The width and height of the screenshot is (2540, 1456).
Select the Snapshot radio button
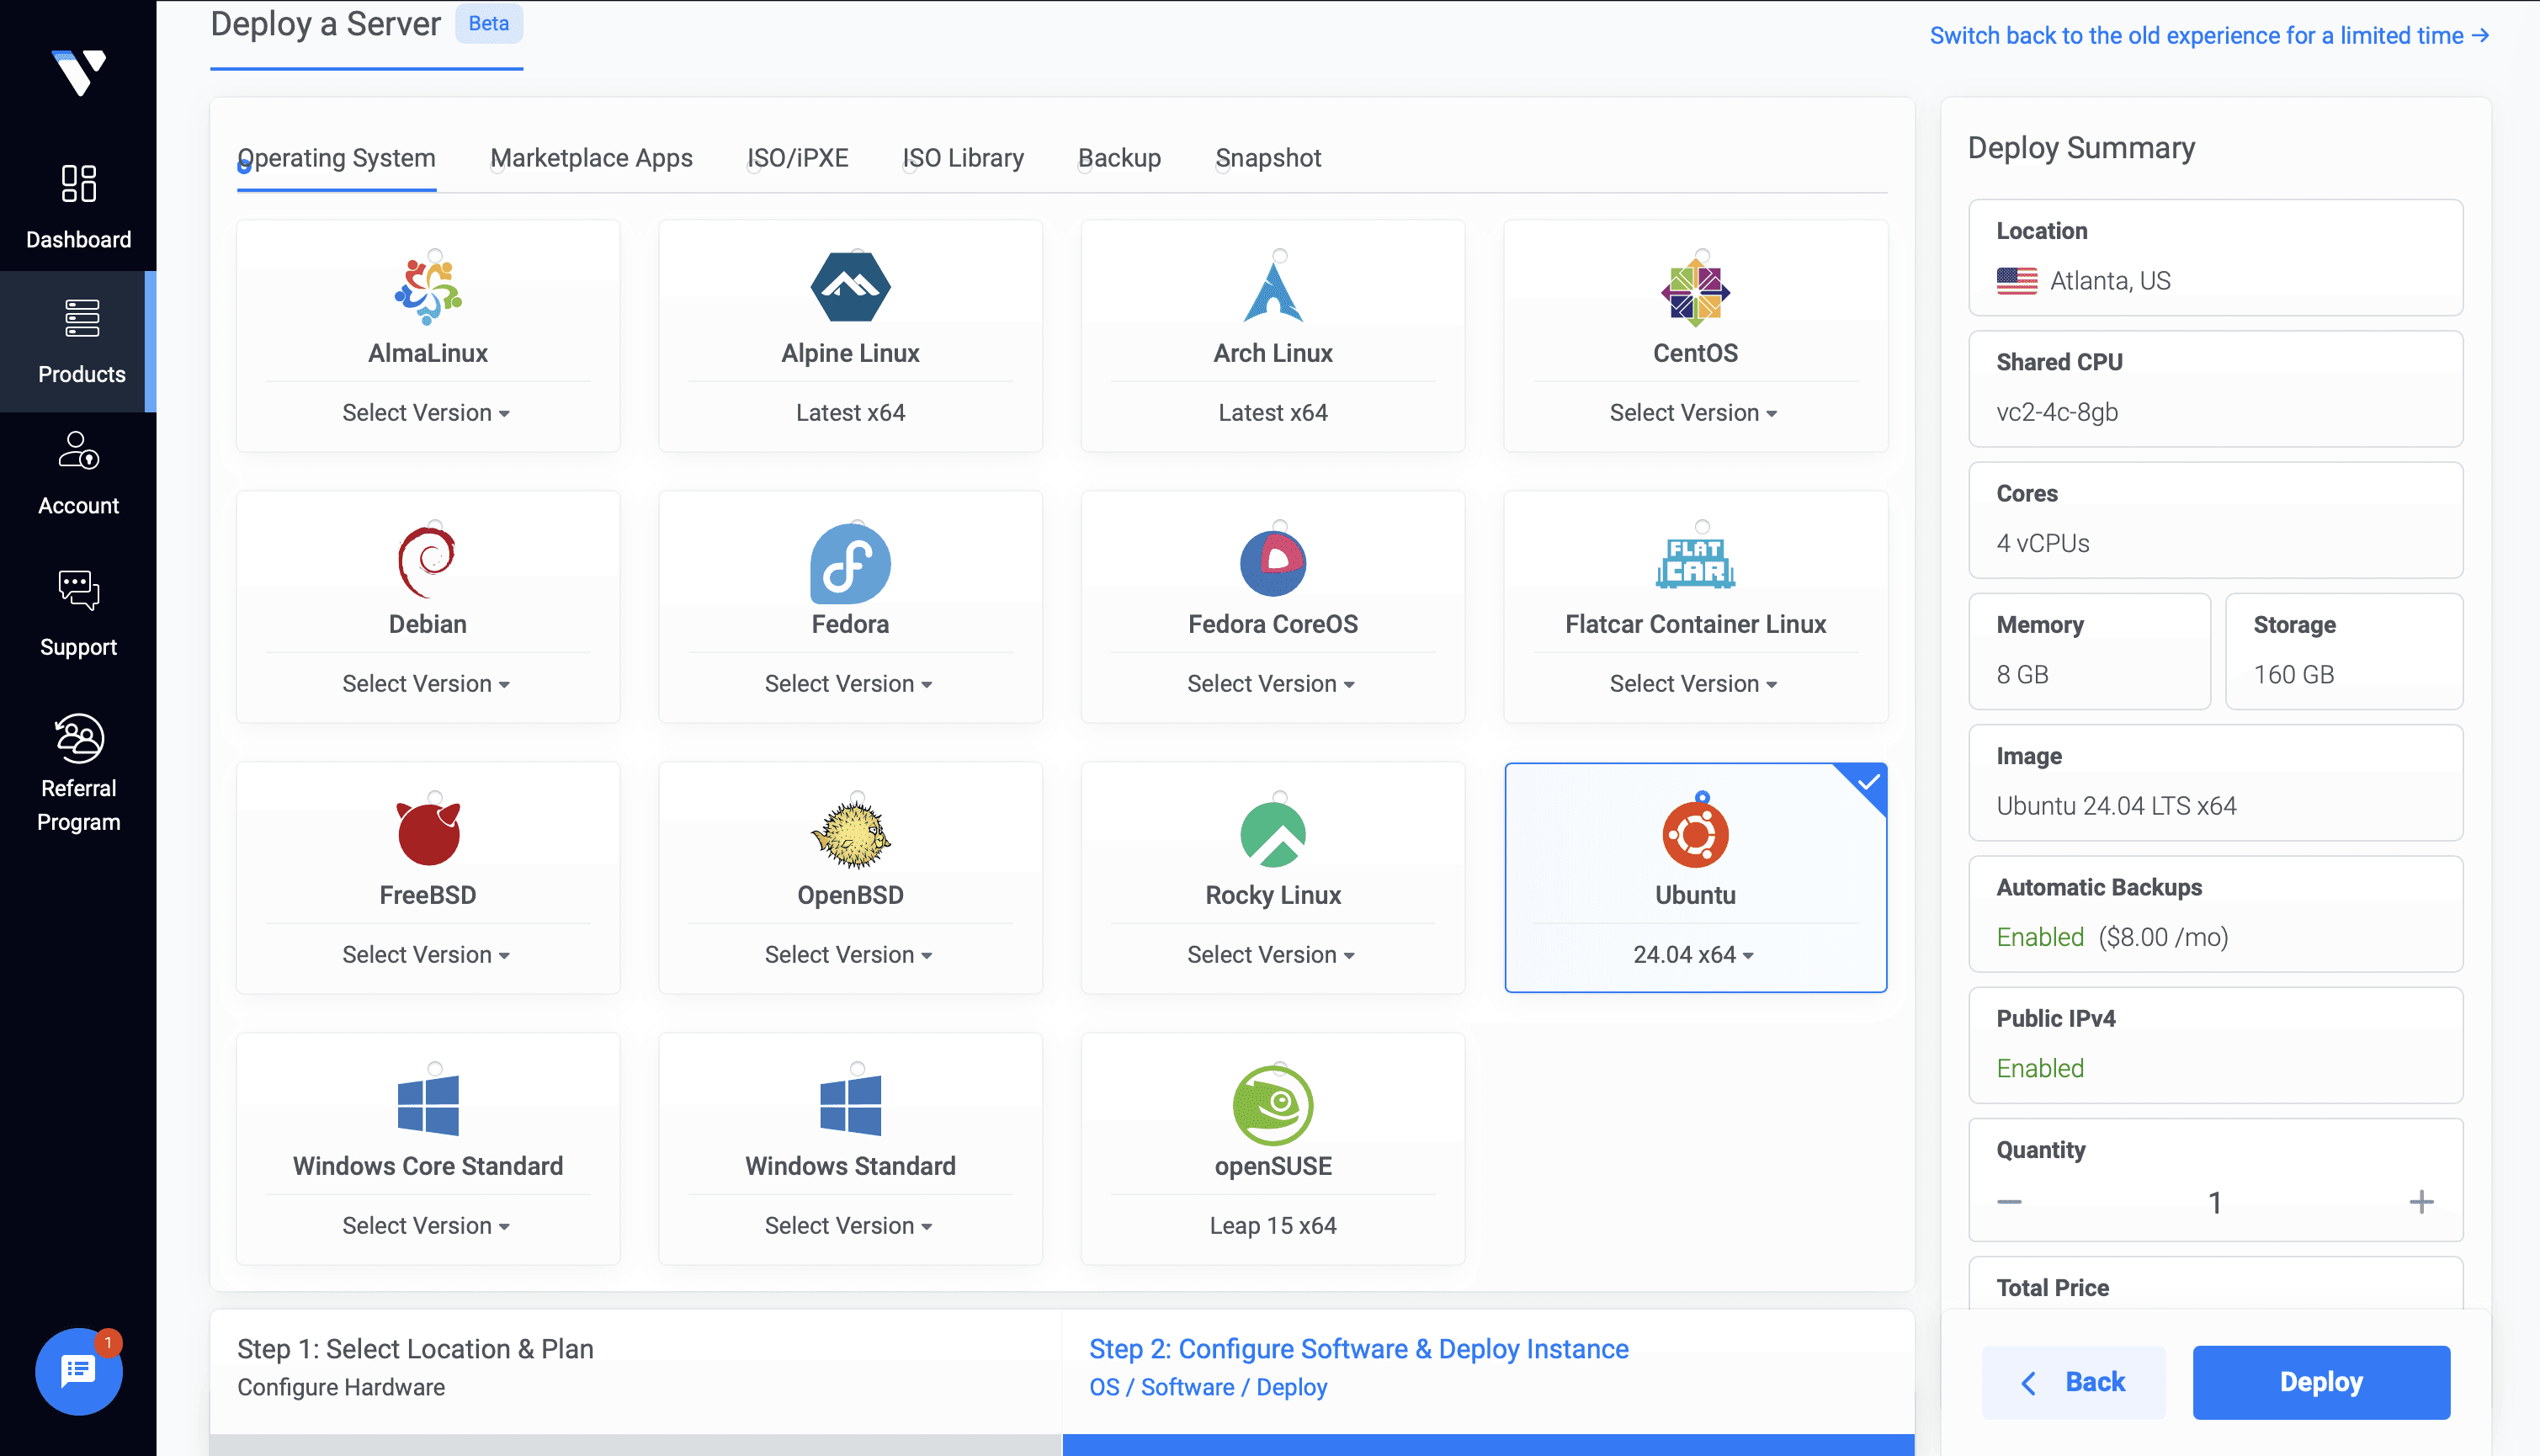coord(1222,167)
